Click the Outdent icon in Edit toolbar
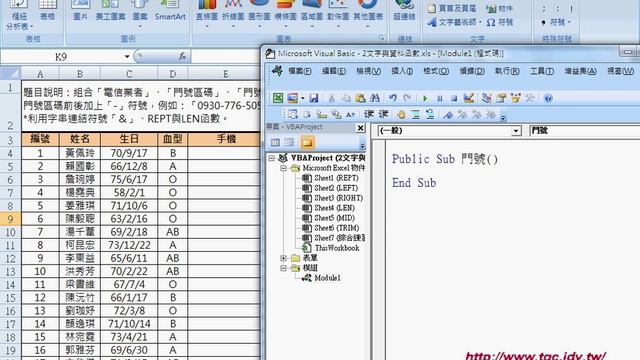Screen dimensions: 640x360 tap(383, 114)
